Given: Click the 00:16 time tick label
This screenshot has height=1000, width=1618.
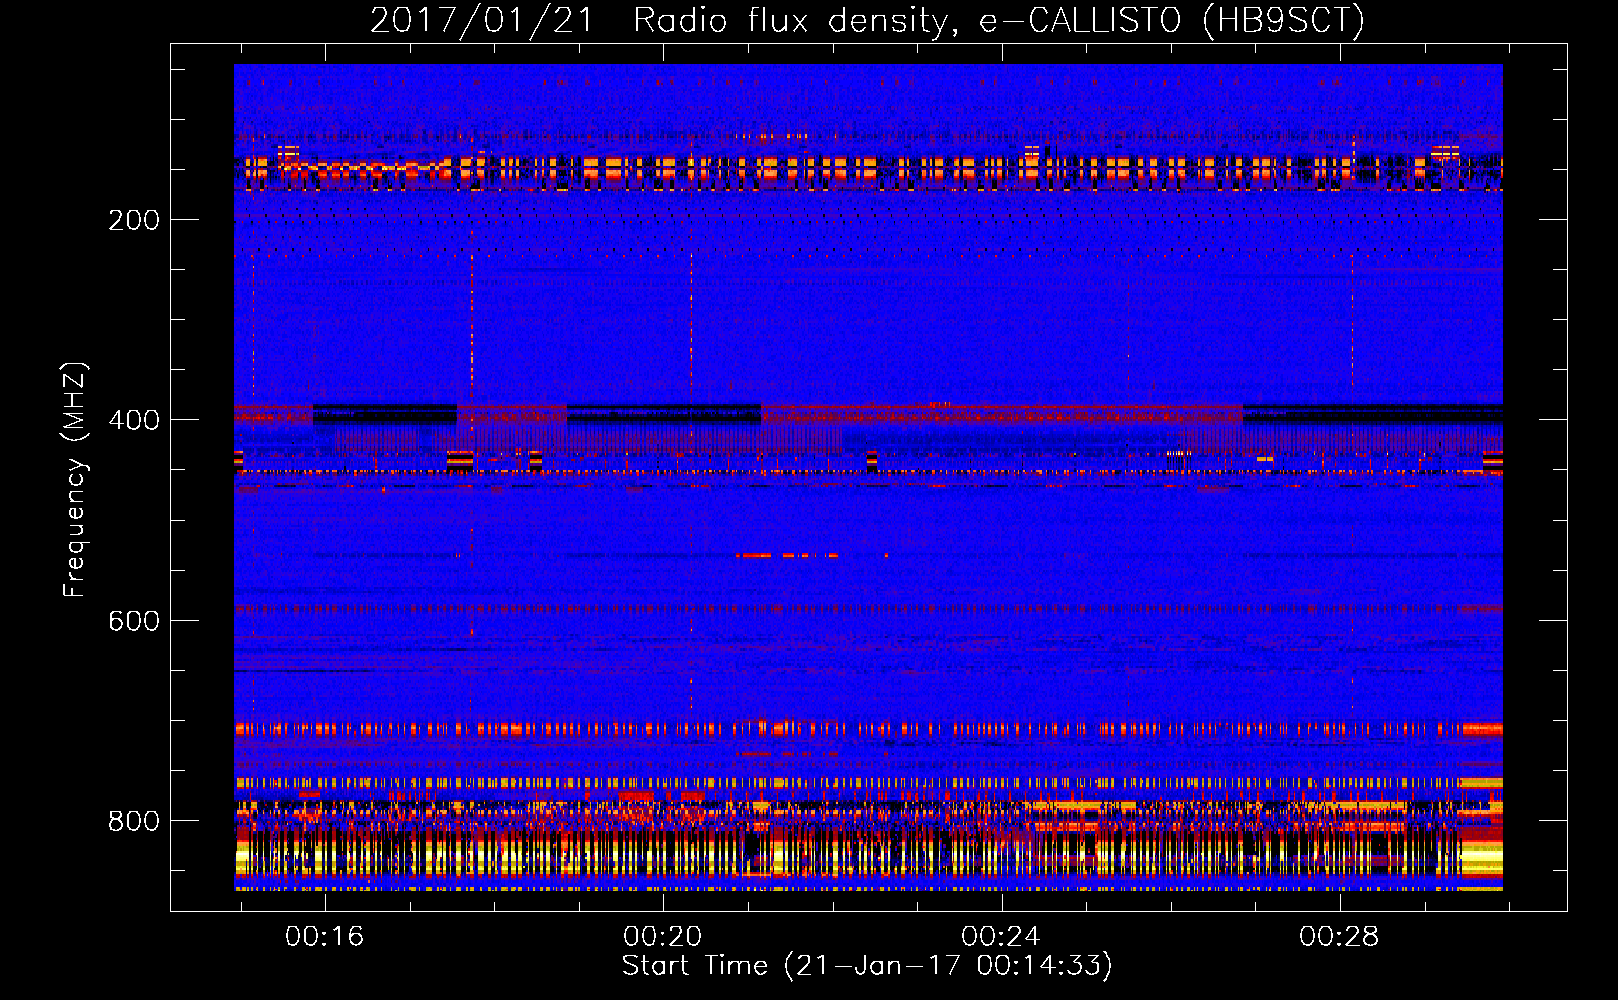Looking at the screenshot, I should (x=325, y=937).
